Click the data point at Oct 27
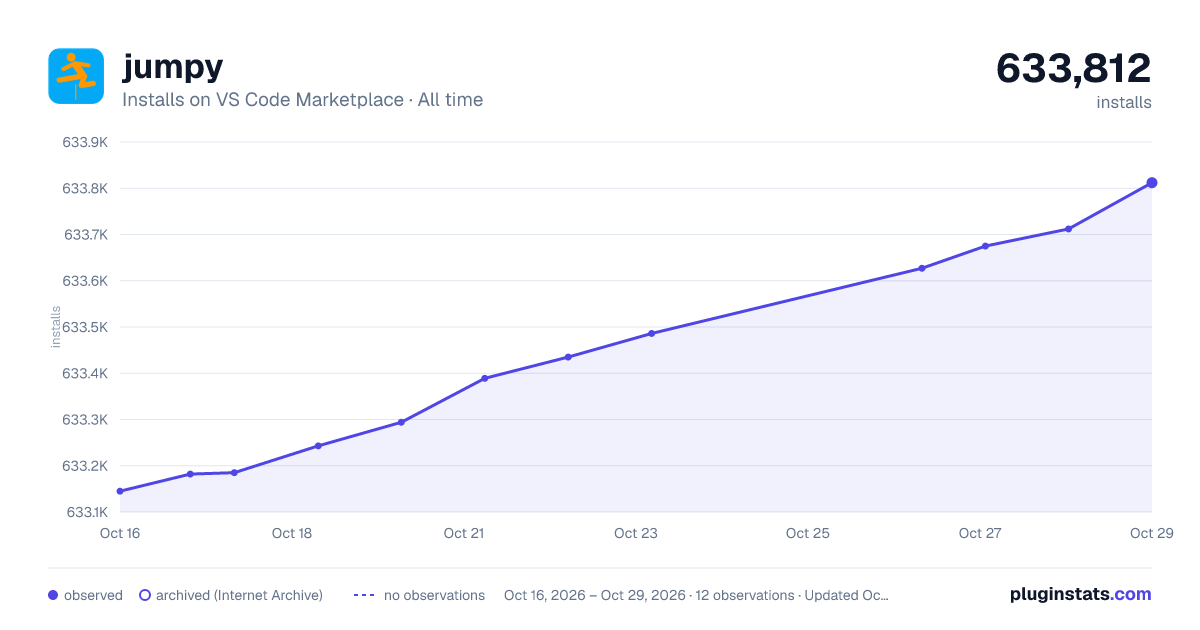 pyautogui.click(x=985, y=246)
